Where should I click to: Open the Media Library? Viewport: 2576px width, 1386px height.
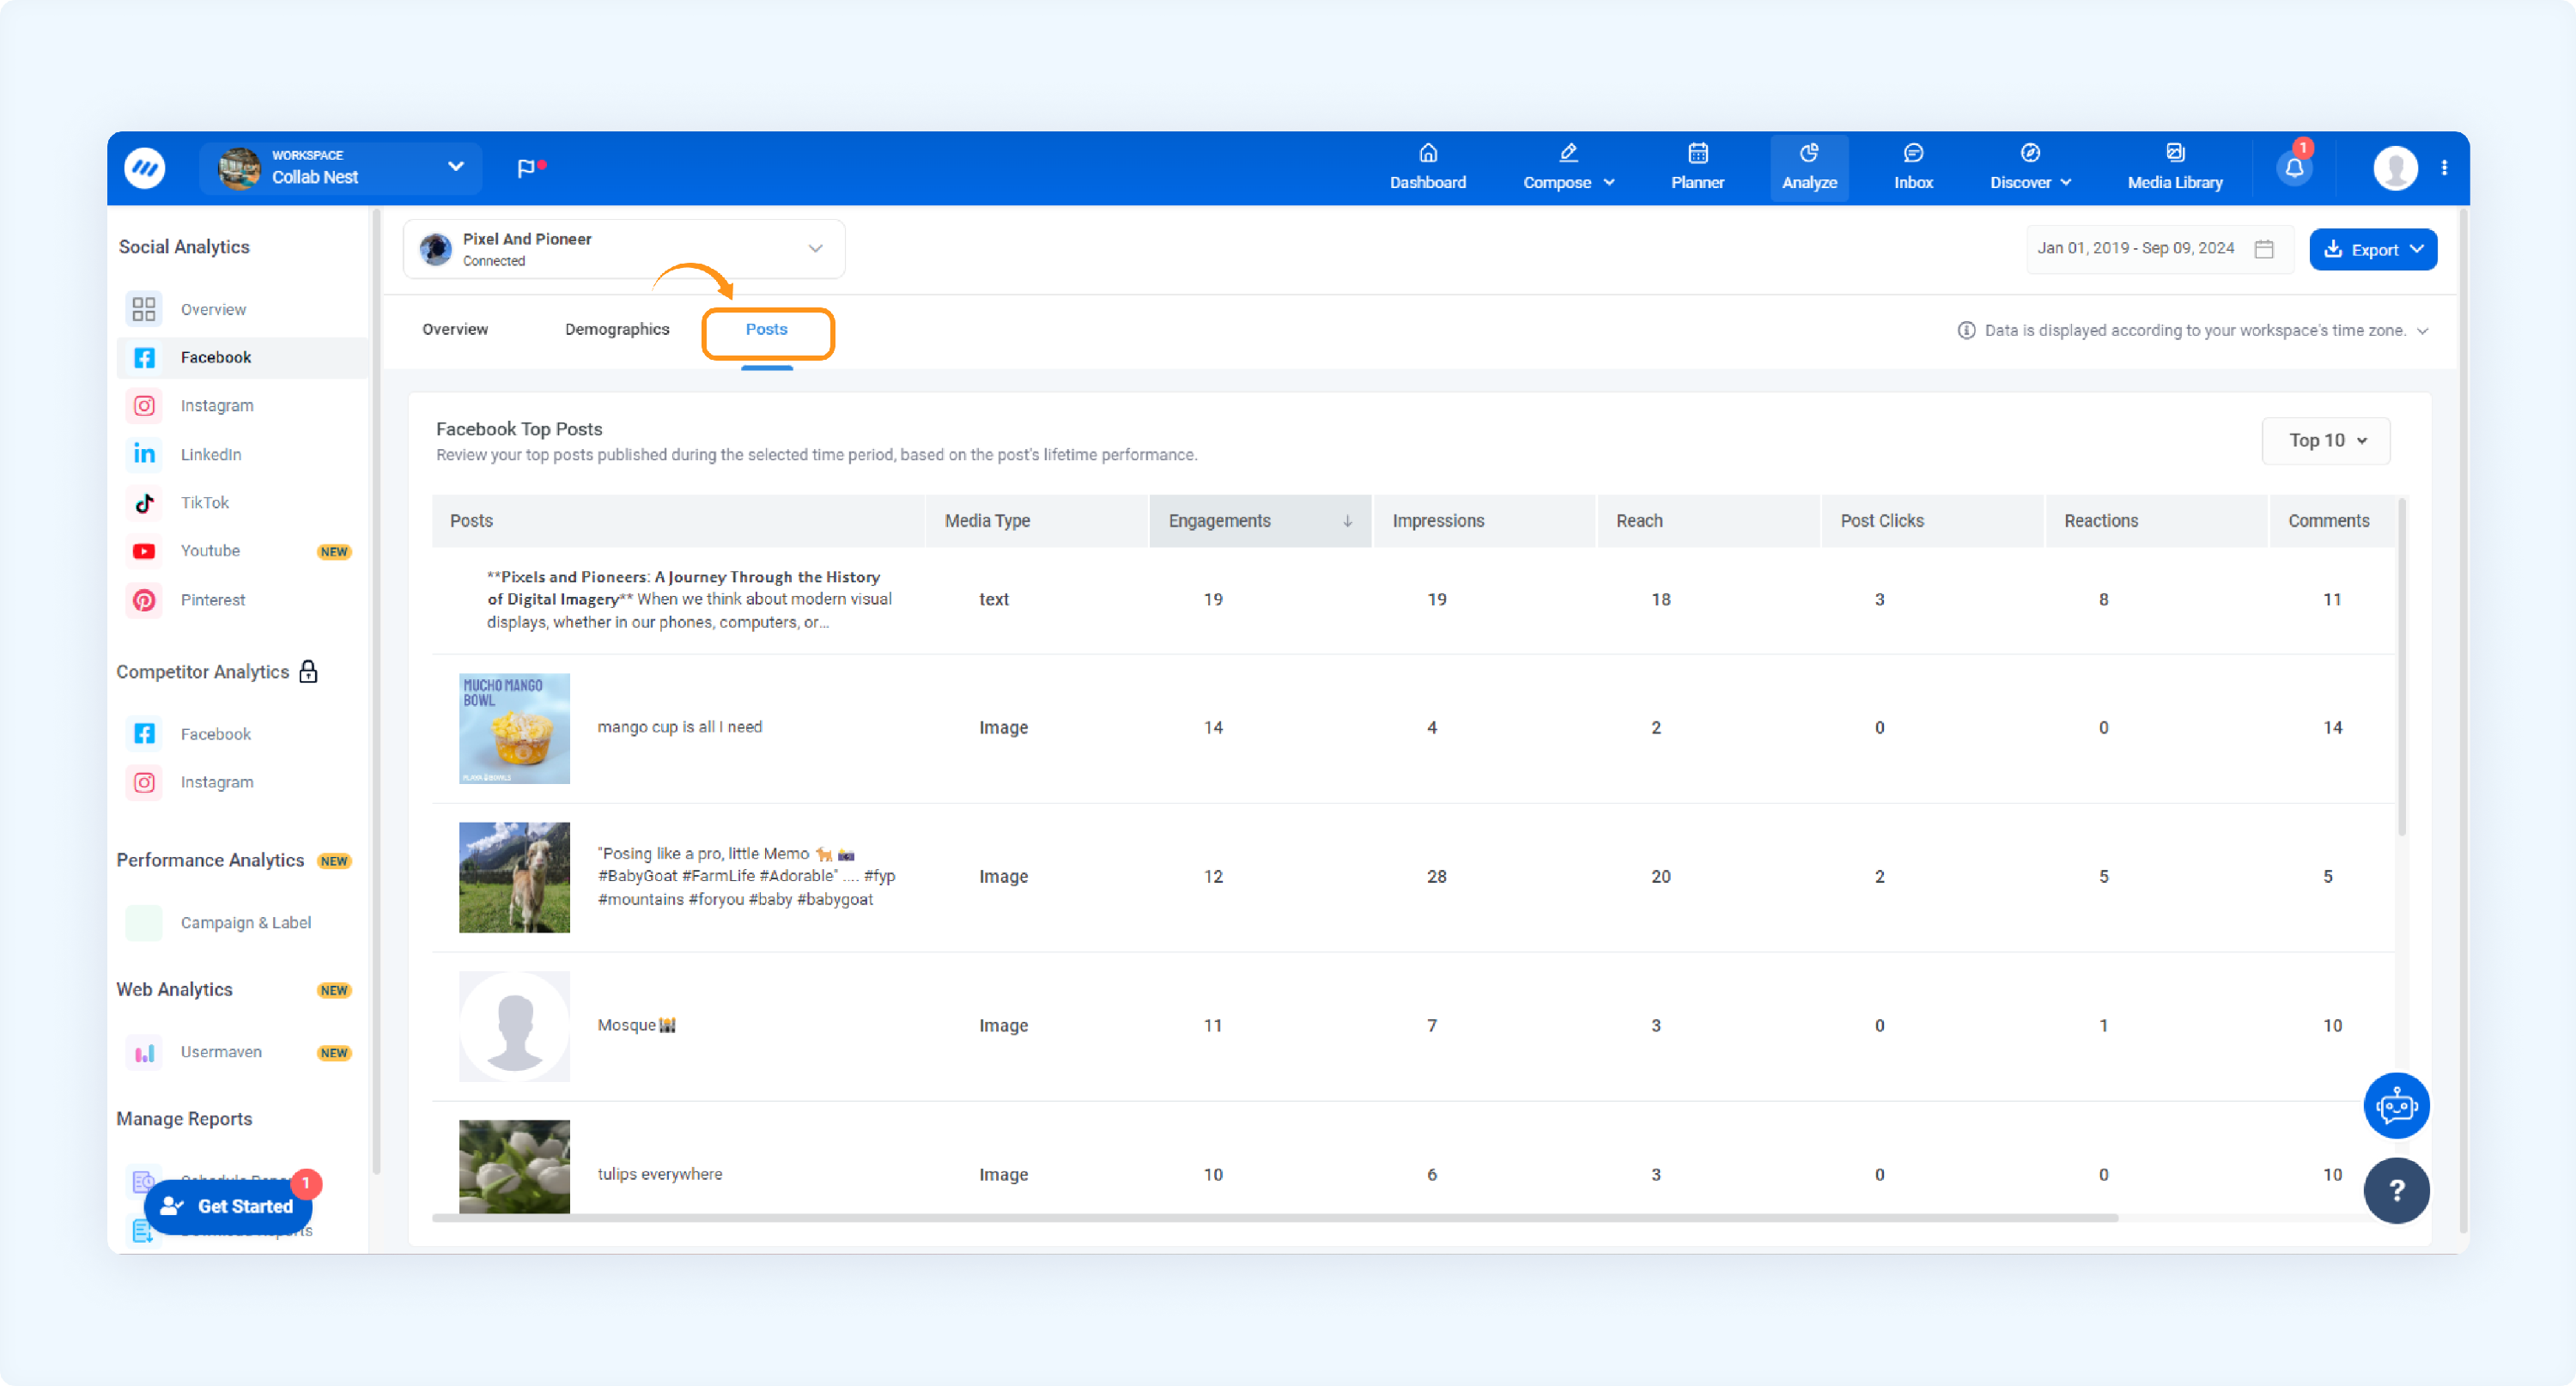(x=2175, y=168)
